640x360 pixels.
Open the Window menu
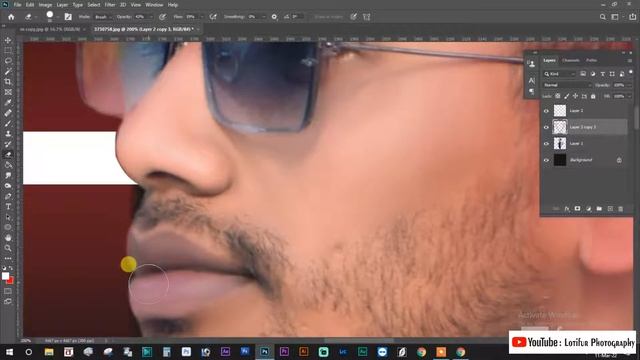point(154,5)
